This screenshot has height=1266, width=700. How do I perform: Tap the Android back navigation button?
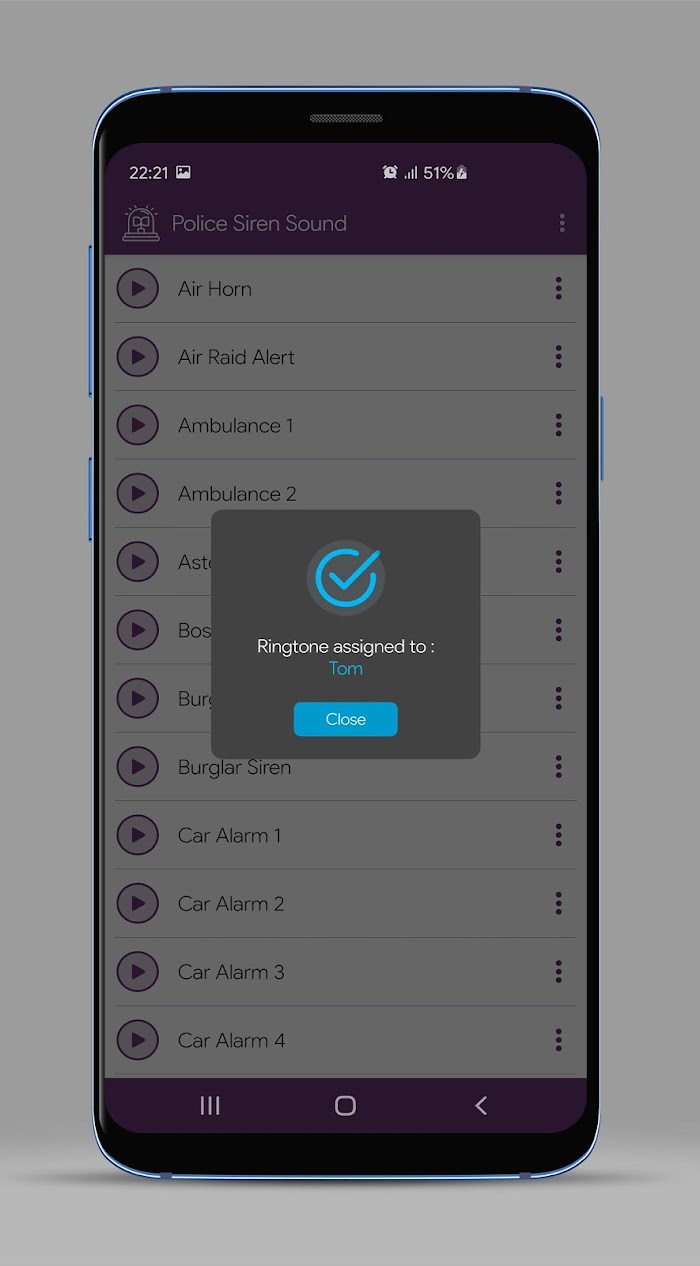[481, 1105]
